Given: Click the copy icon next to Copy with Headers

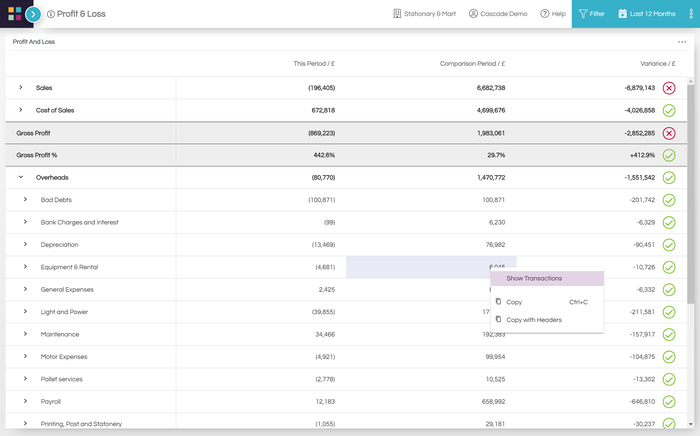Looking at the screenshot, I should [498, 320].
